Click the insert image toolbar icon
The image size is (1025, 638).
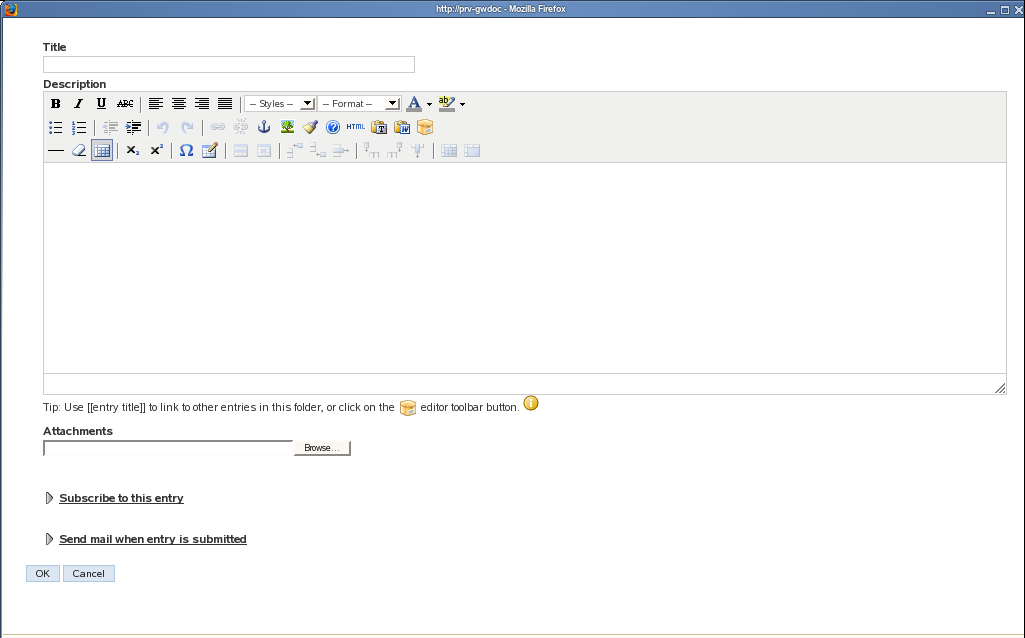click(286, 127)
